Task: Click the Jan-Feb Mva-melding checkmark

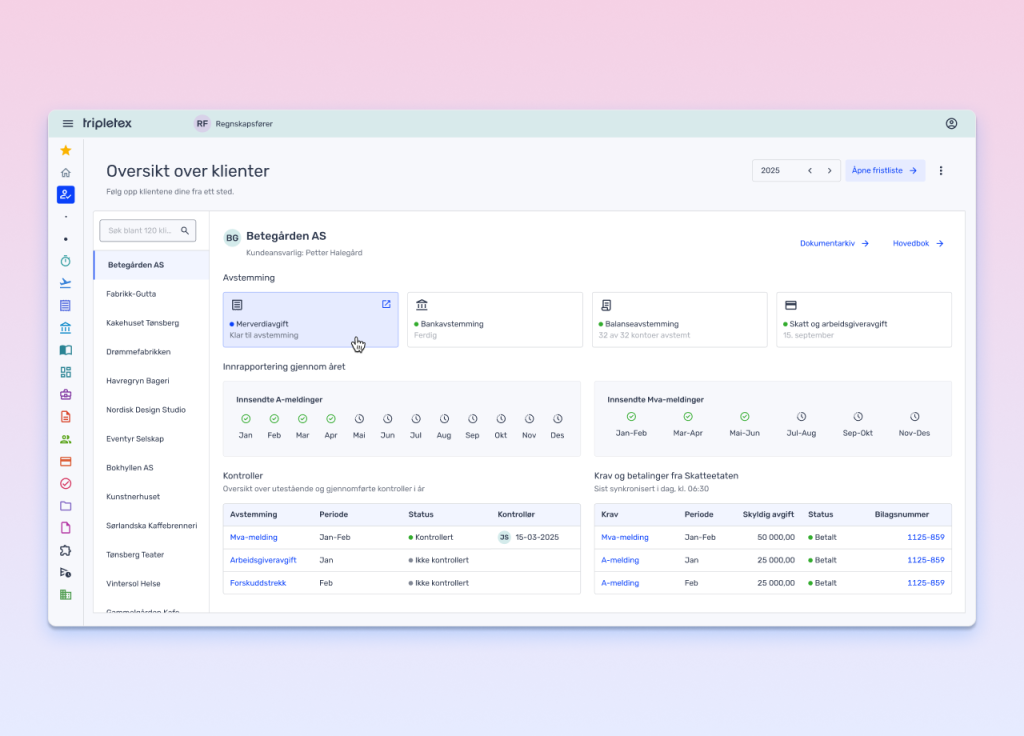Action: (629, 418)
